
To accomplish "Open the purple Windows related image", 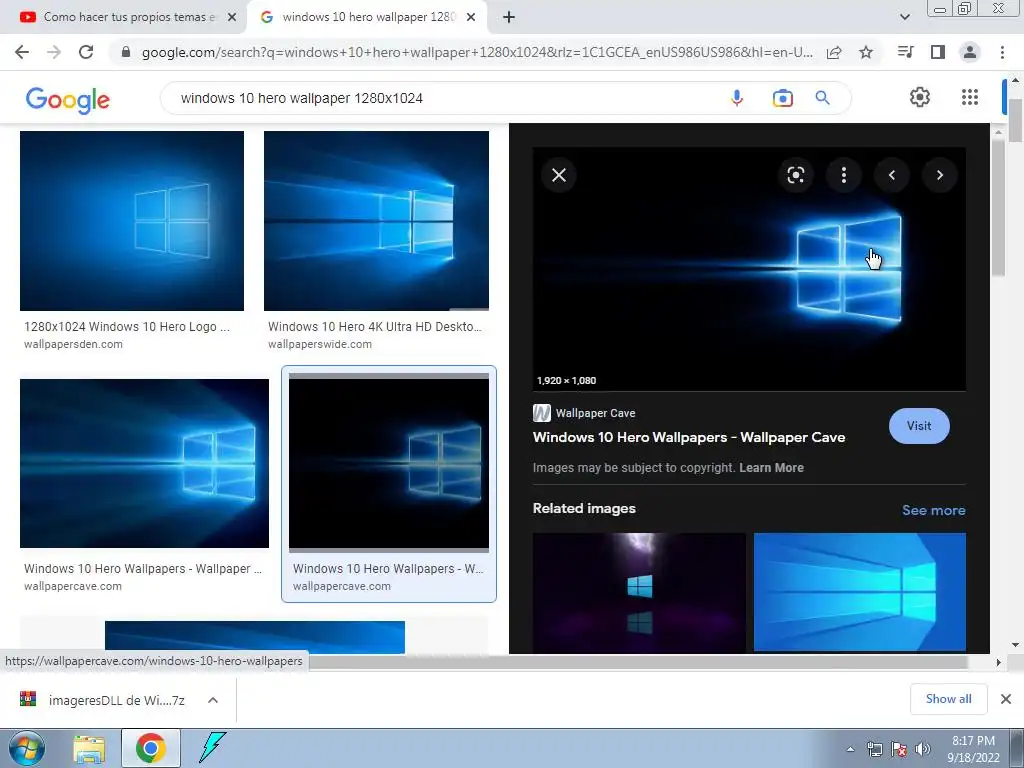I will click(639, 592).
